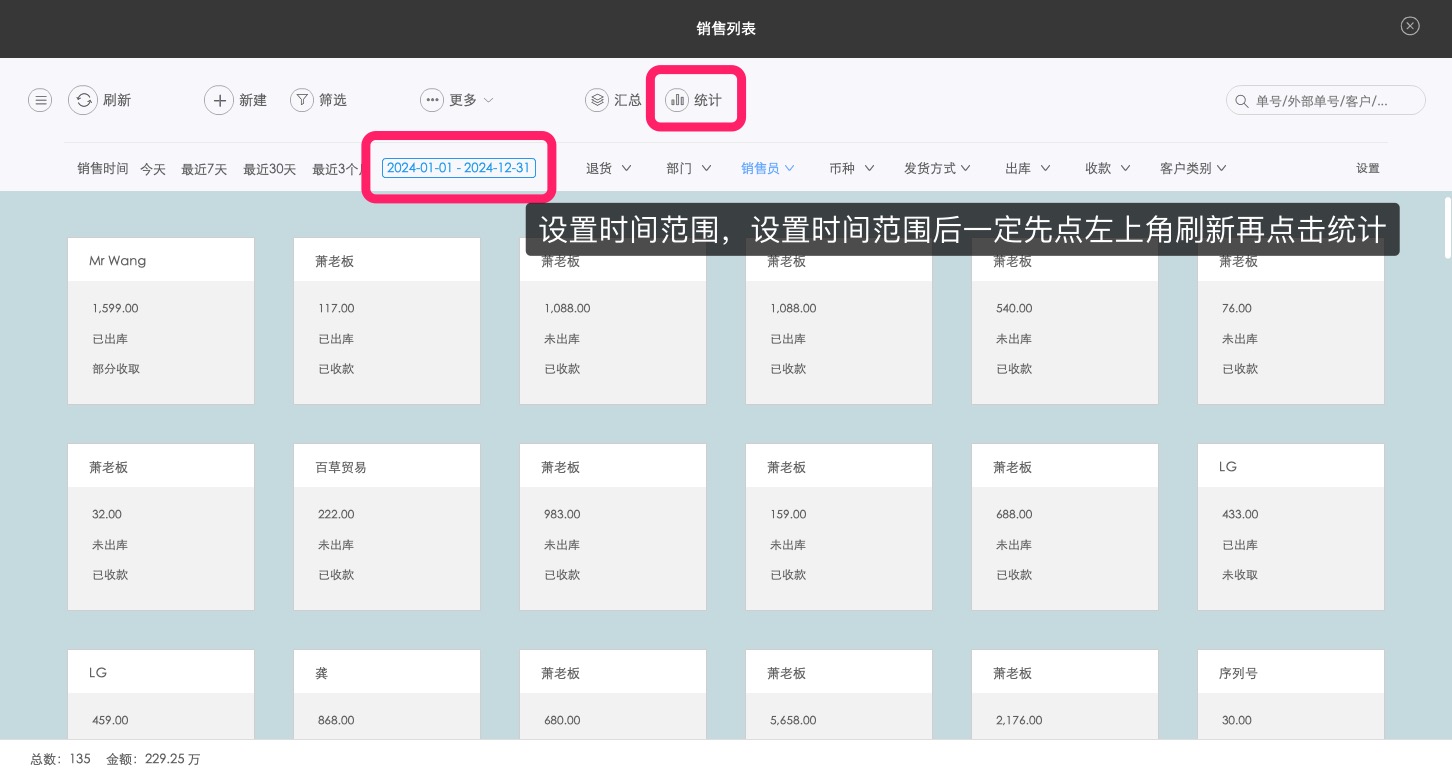Screen dimensions: 1452x777
Task: Click the 433.00 amount on LG card
Action: coord(1240,514)
